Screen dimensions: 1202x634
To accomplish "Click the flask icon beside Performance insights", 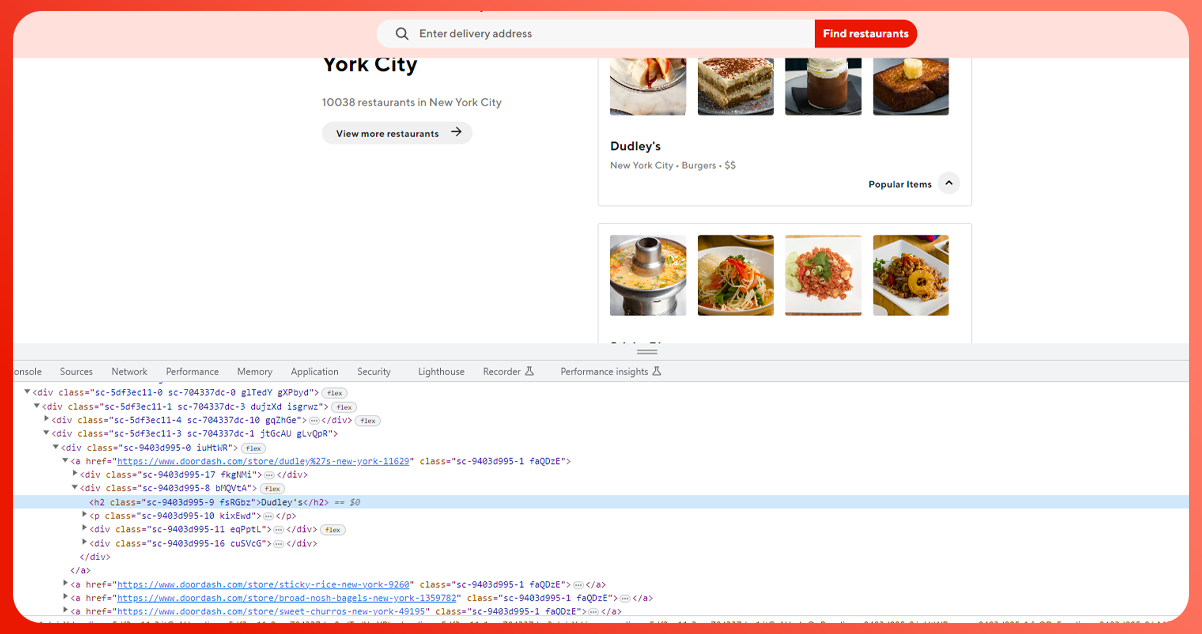I will click(x=657, y=371).
